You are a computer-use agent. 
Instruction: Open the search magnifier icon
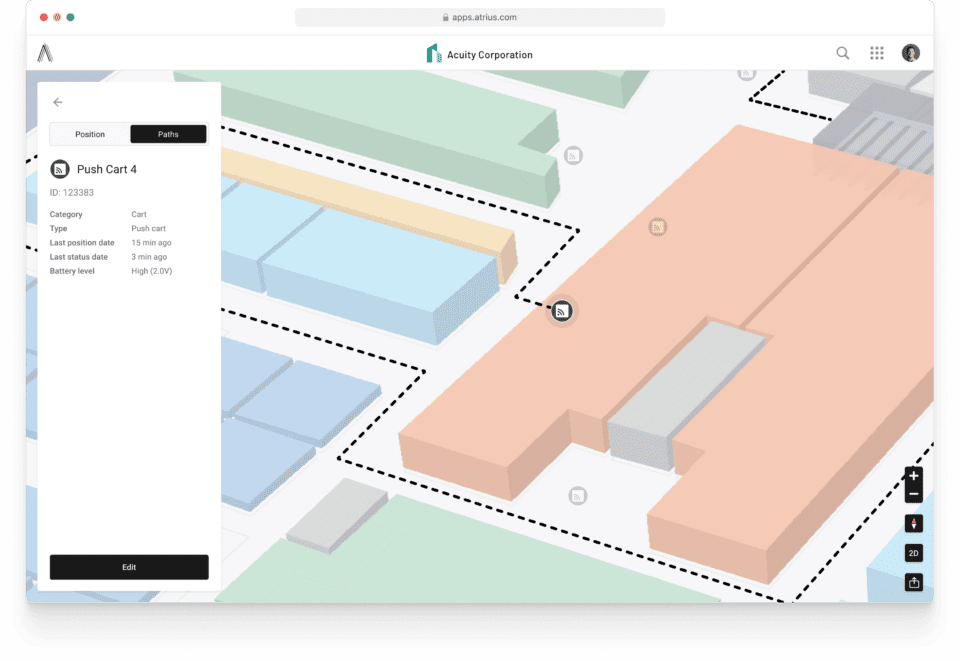tap(843, 54)
